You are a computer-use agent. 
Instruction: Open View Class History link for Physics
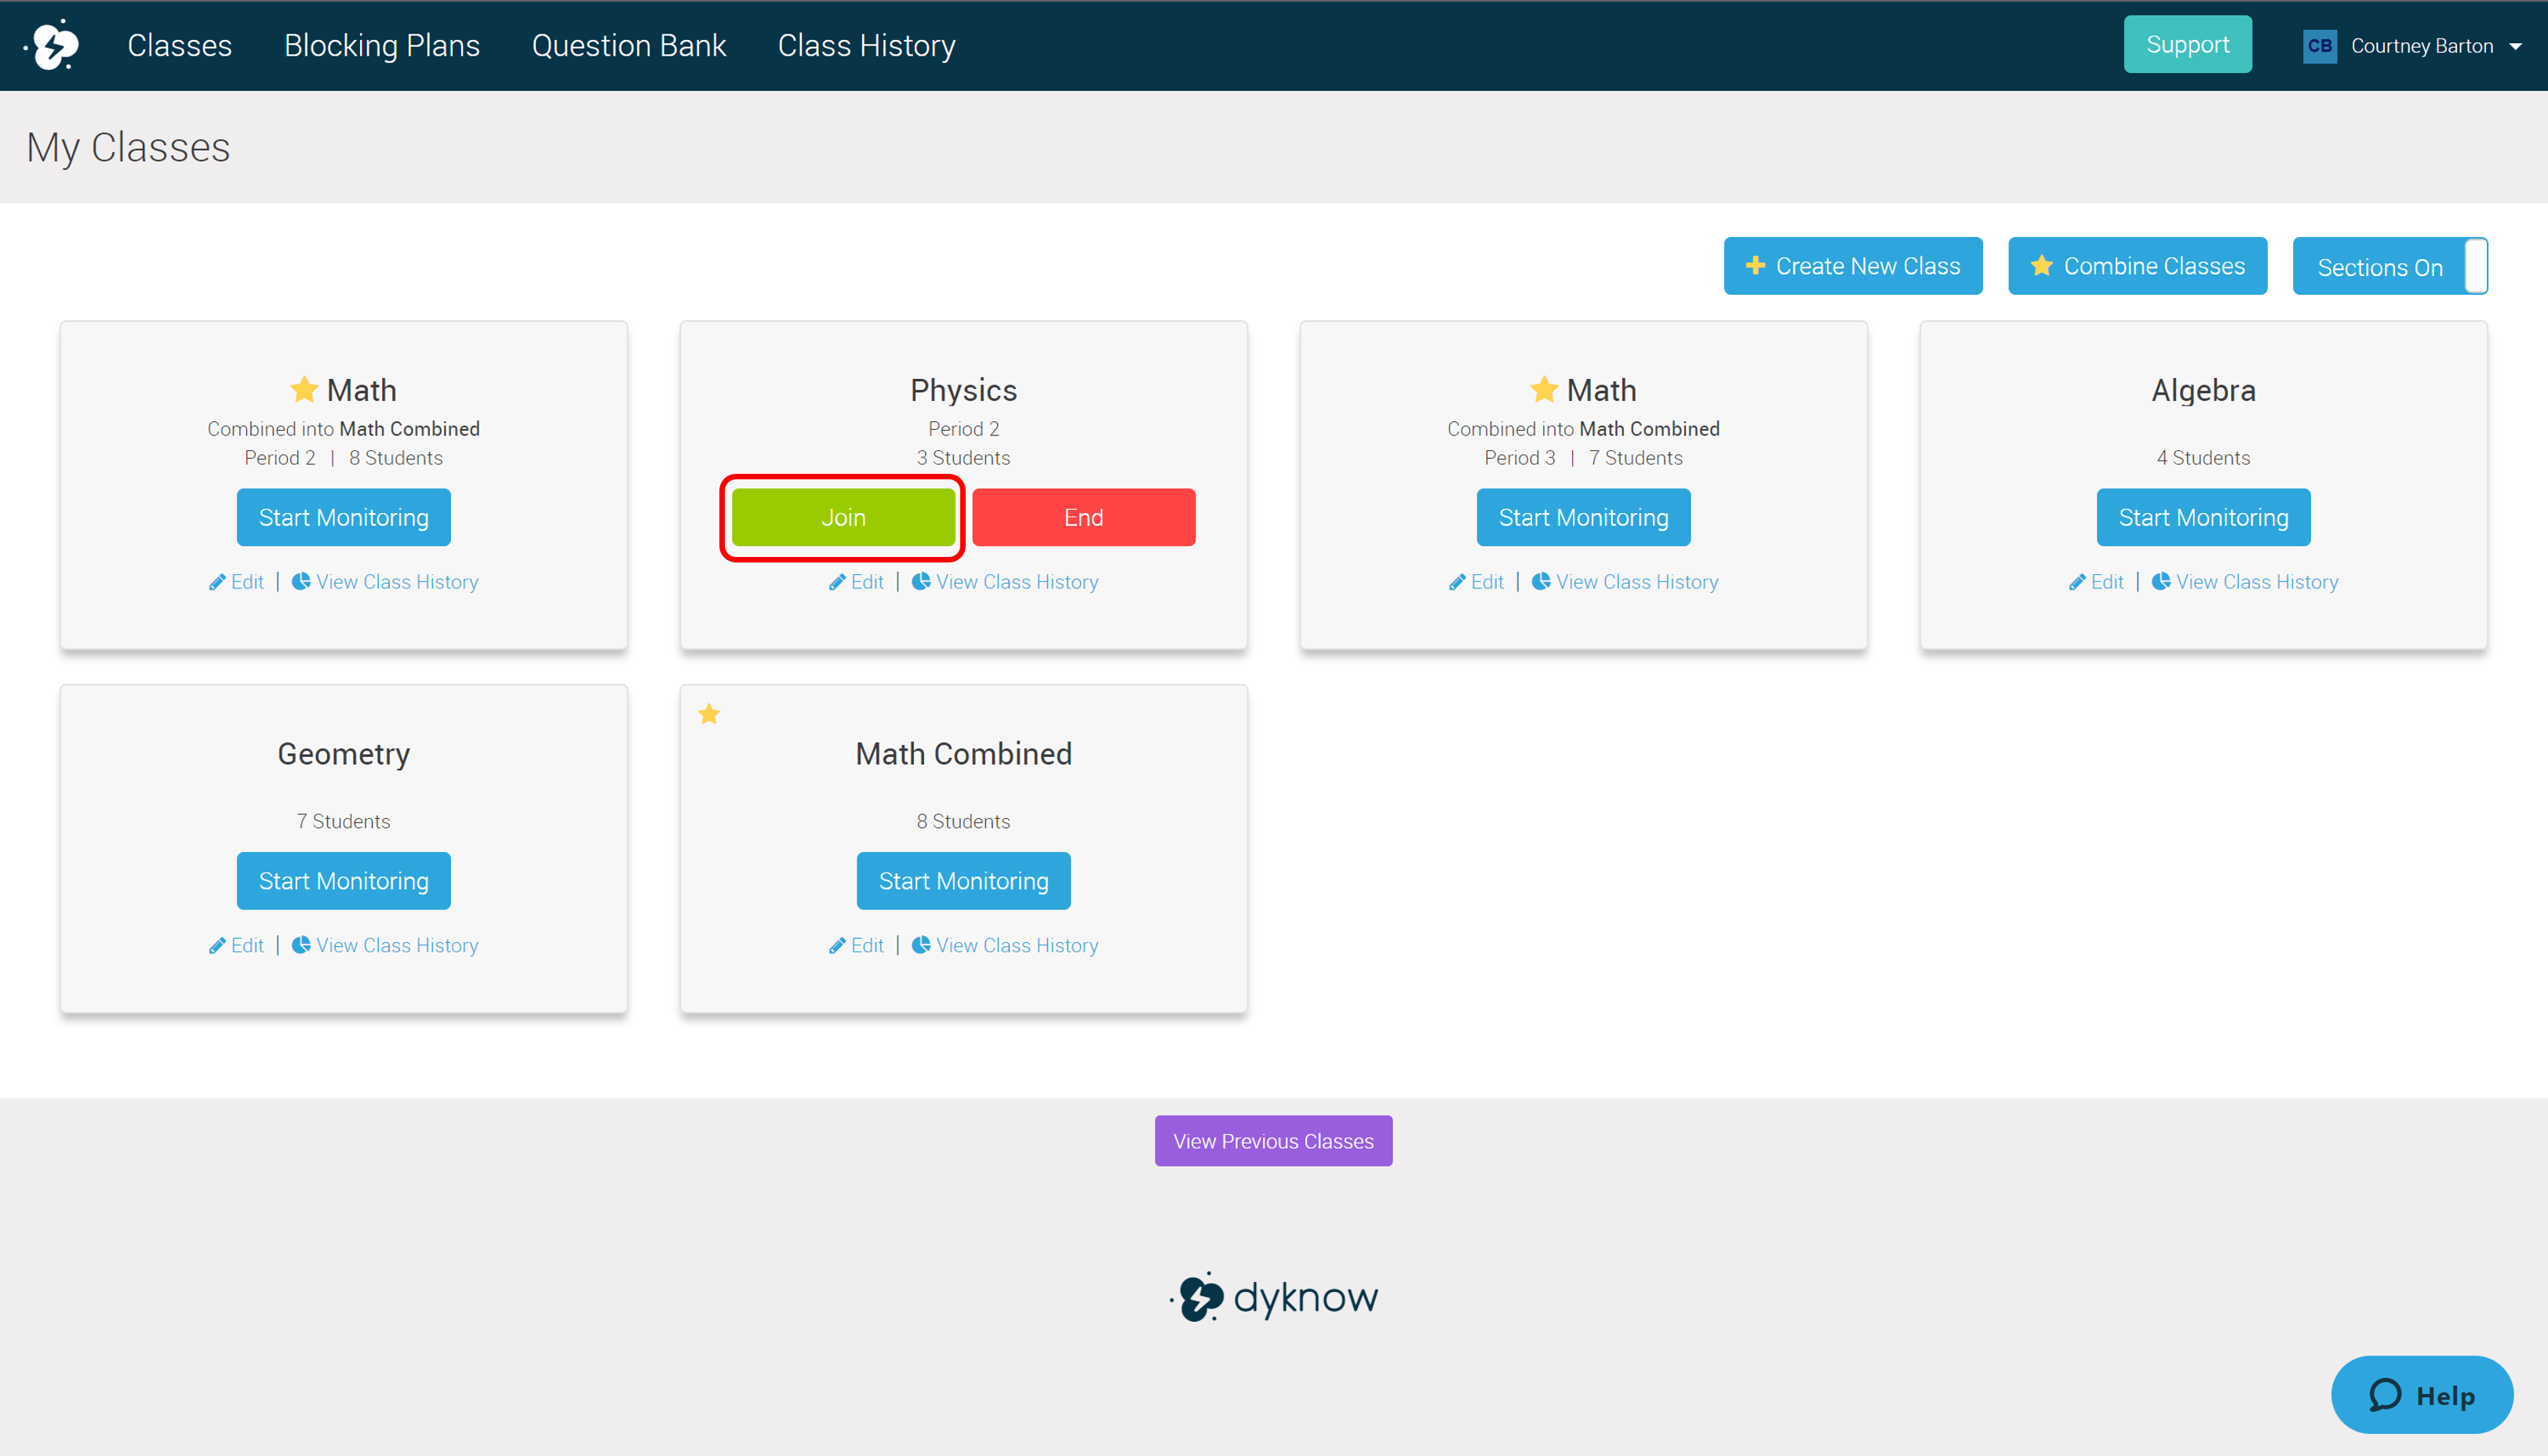pyautogui.click(x=1017, y=582)
